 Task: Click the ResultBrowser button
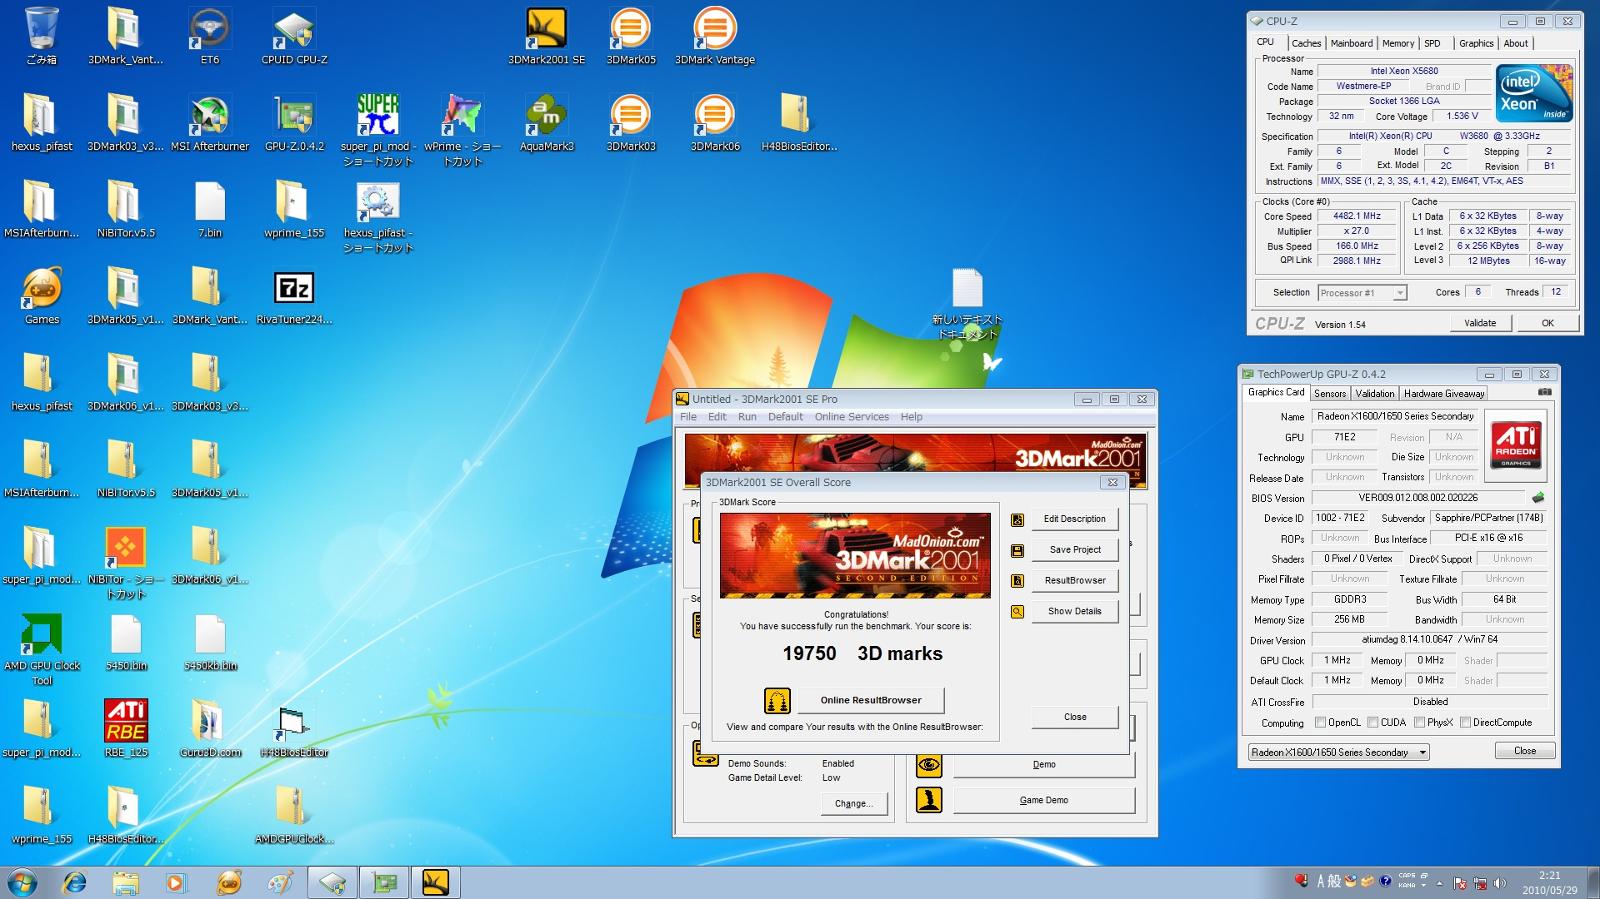coord(1075,581)
